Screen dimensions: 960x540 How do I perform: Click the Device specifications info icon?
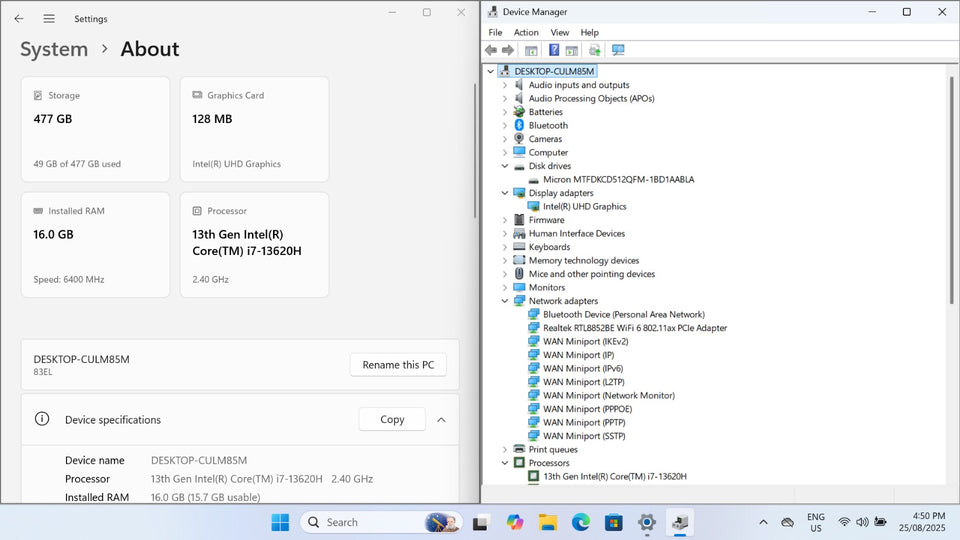click(x=42, y=419)
